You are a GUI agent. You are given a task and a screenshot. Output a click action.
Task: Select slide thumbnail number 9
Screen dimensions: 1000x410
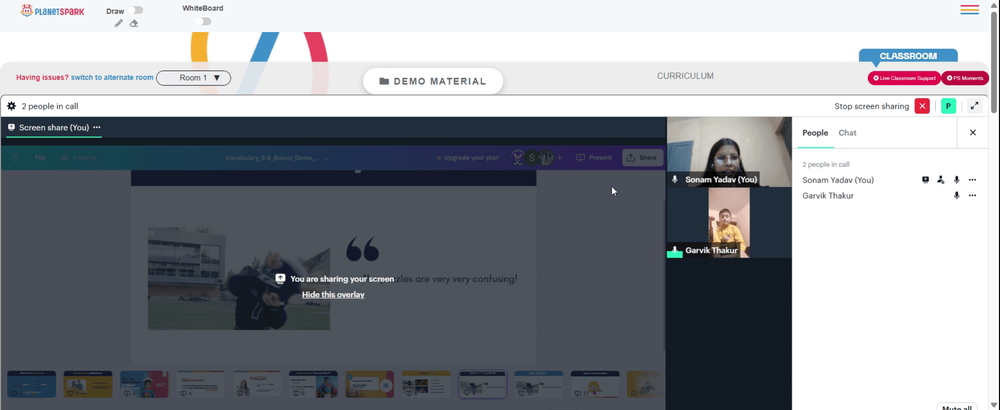483,384
